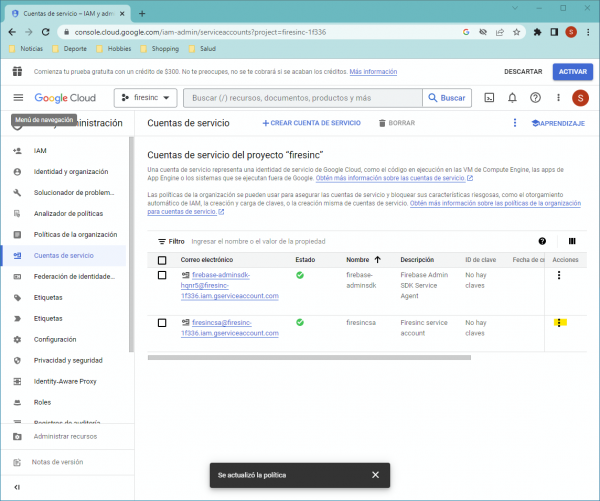Open actions menu for firesincsa account
The width and height of the screenshot is (600, 501).
pyautogui.click(x=558, y=322)
